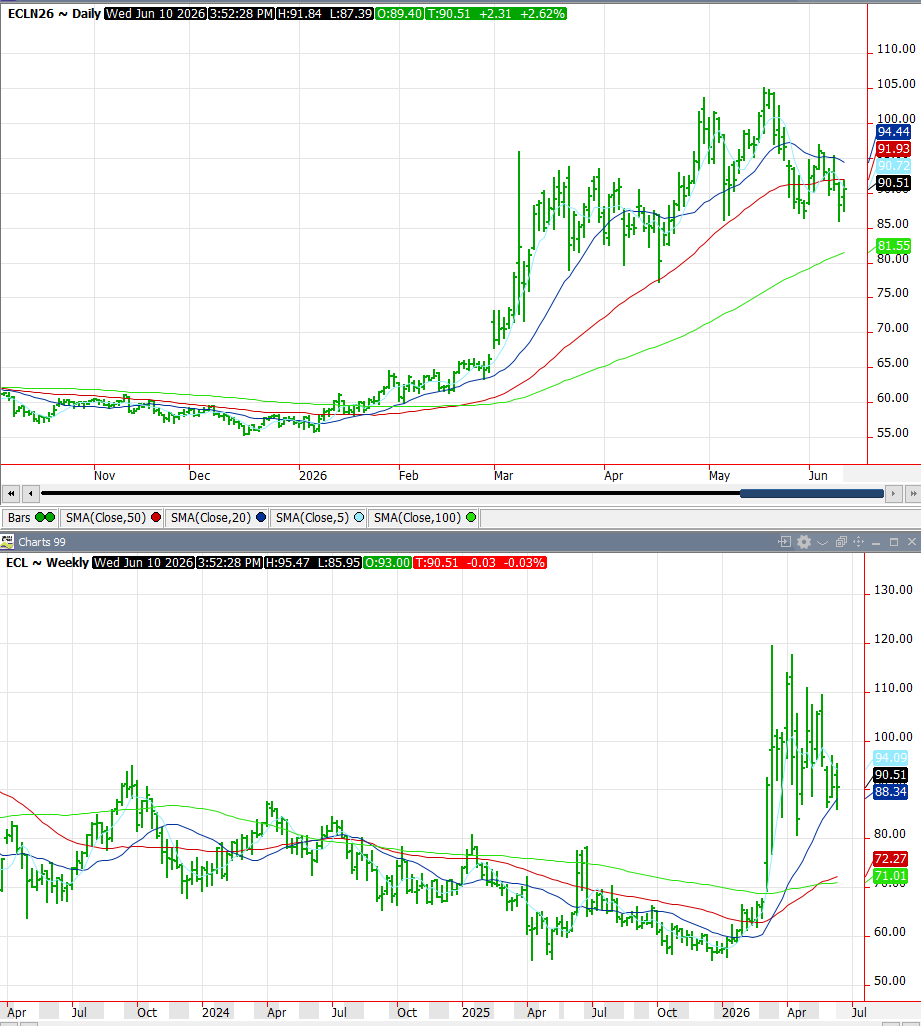Viewport: 921px width, 1026px height.
Task: Click the SMA(Close,50) study button
Action: tap(112, 518)
